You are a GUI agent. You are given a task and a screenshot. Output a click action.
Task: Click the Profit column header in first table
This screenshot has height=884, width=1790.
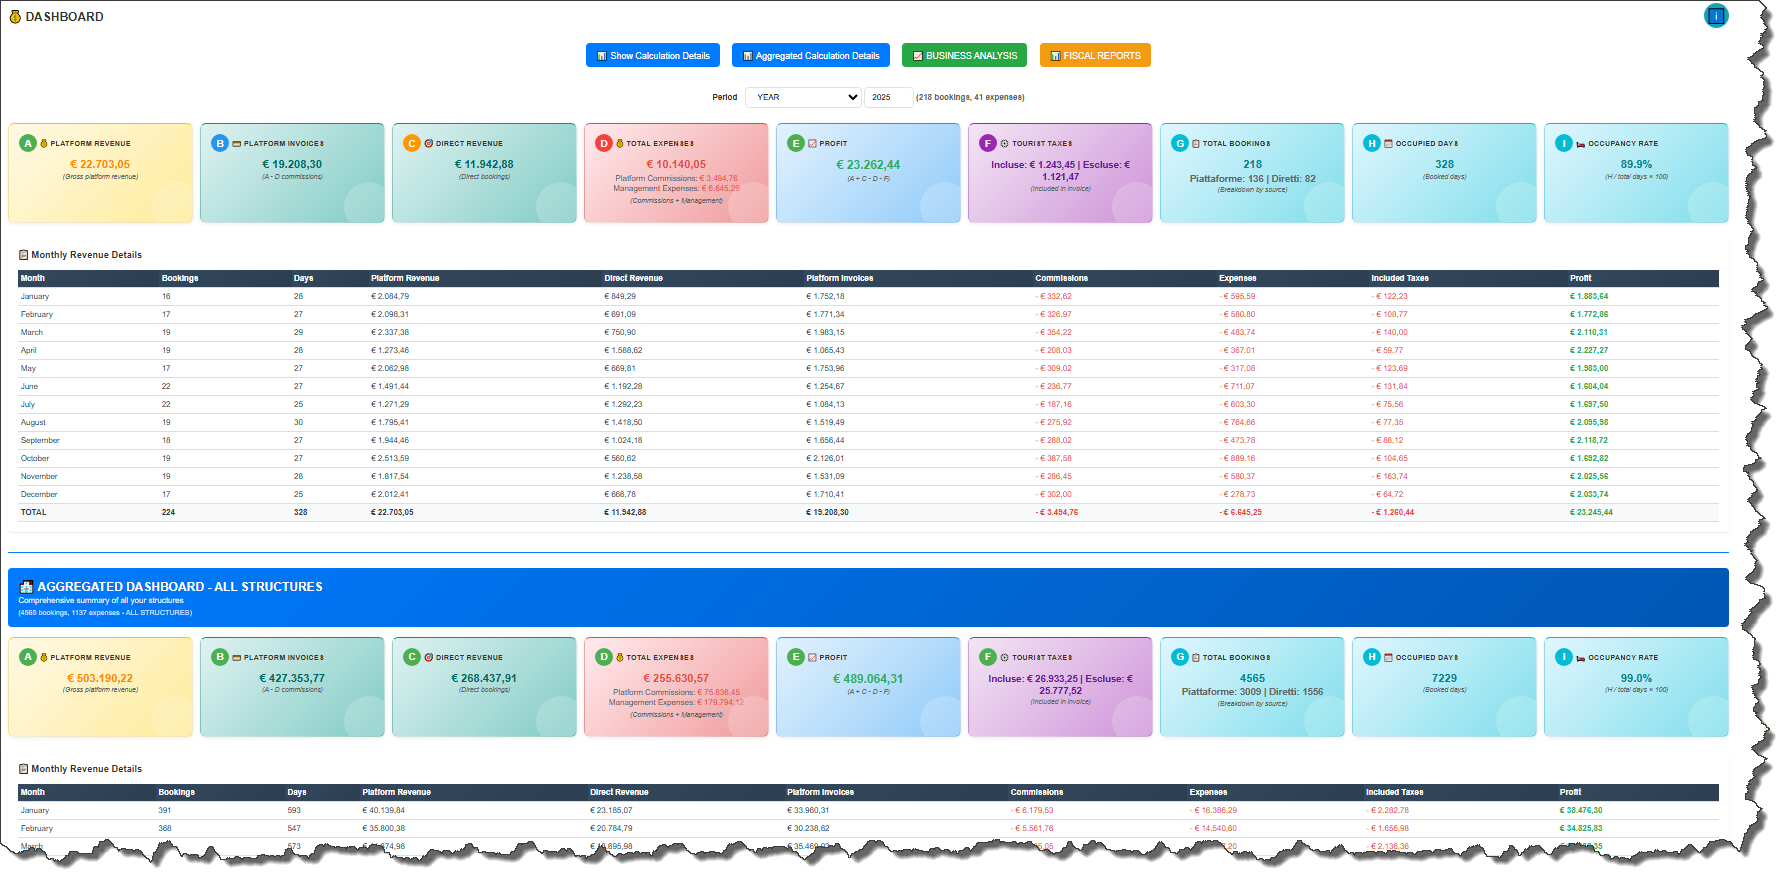1580,278
